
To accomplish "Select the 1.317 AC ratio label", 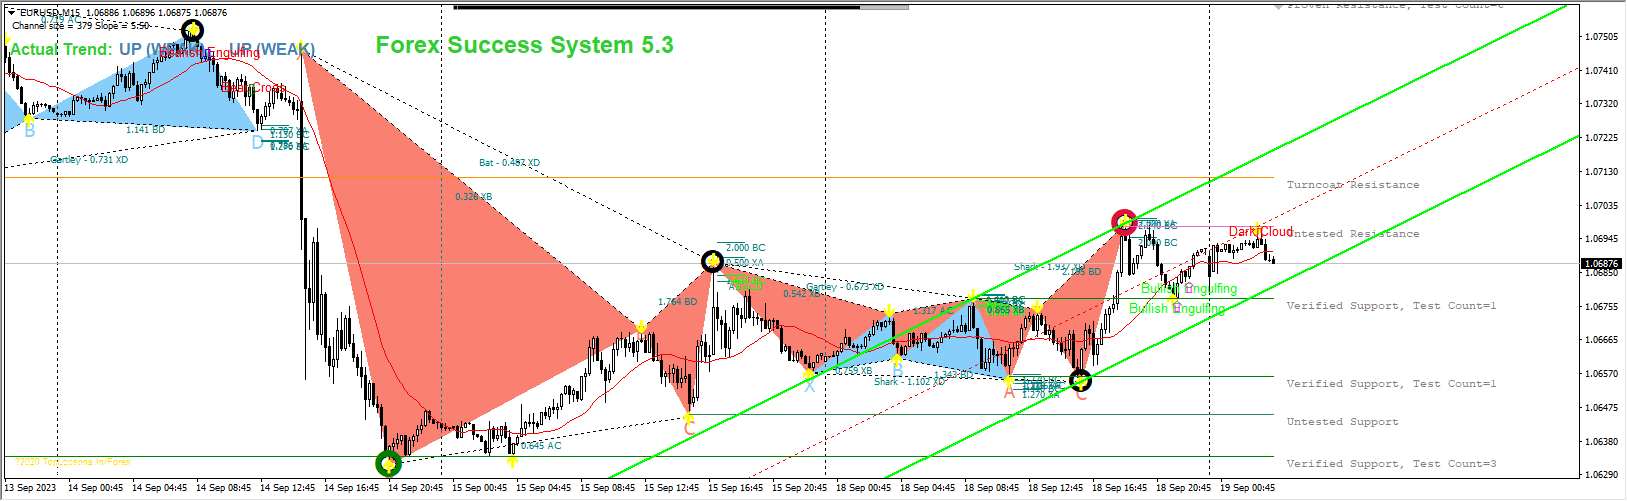I will click(932, 310).
